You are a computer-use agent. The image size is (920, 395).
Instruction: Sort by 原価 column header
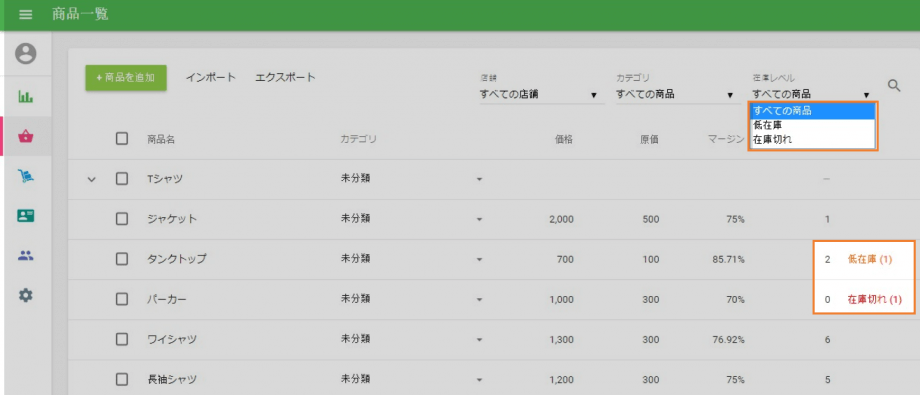pos(650,140)
